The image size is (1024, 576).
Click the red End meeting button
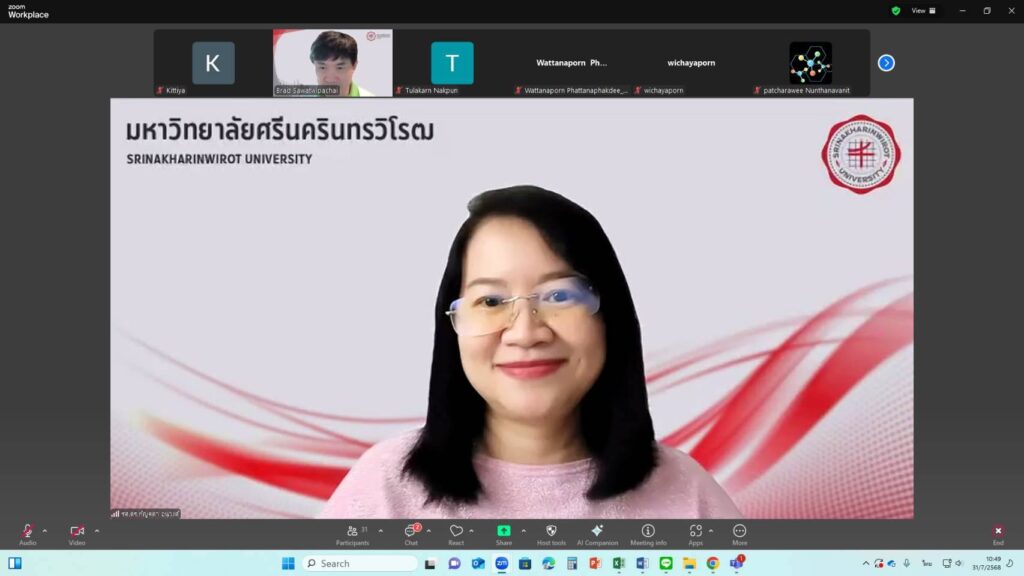coord(998,534)
